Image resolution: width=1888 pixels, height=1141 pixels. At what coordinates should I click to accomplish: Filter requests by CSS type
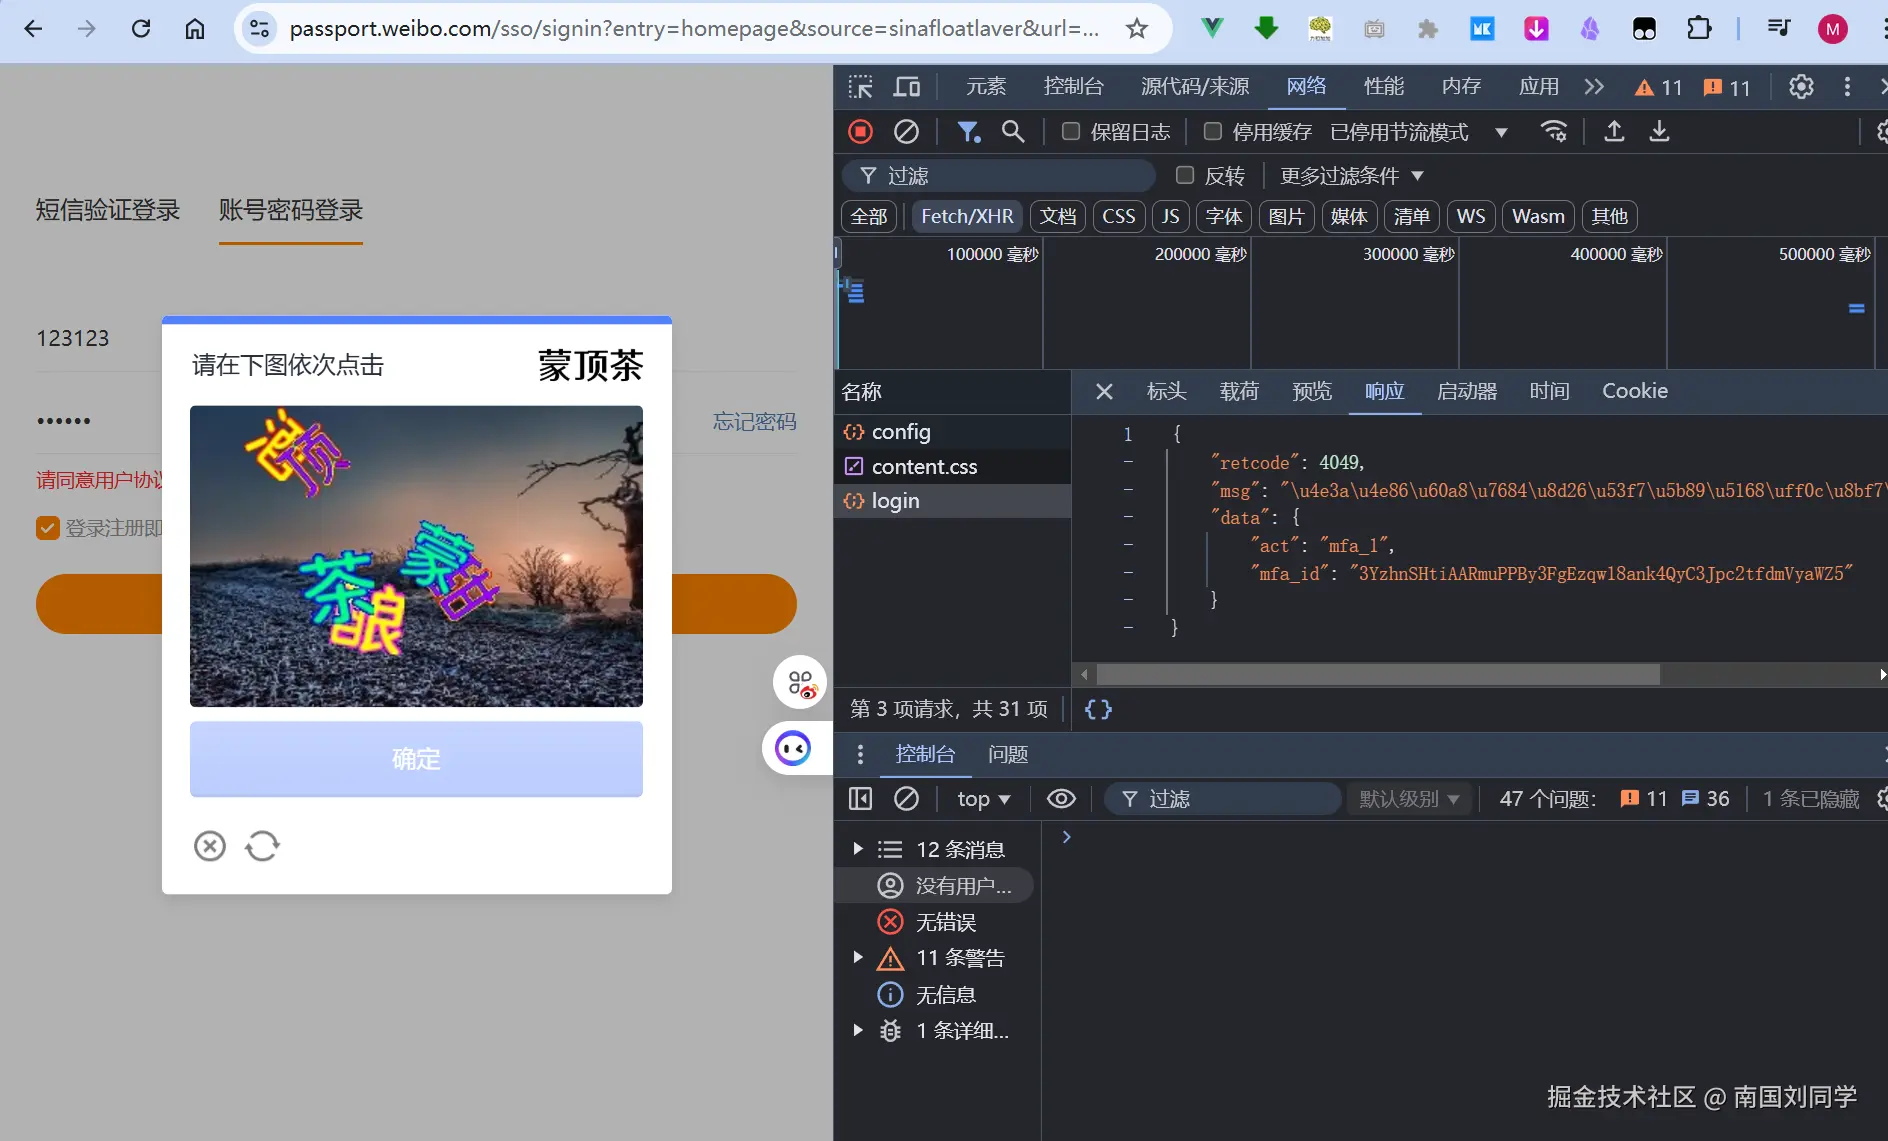(1119, 216)
